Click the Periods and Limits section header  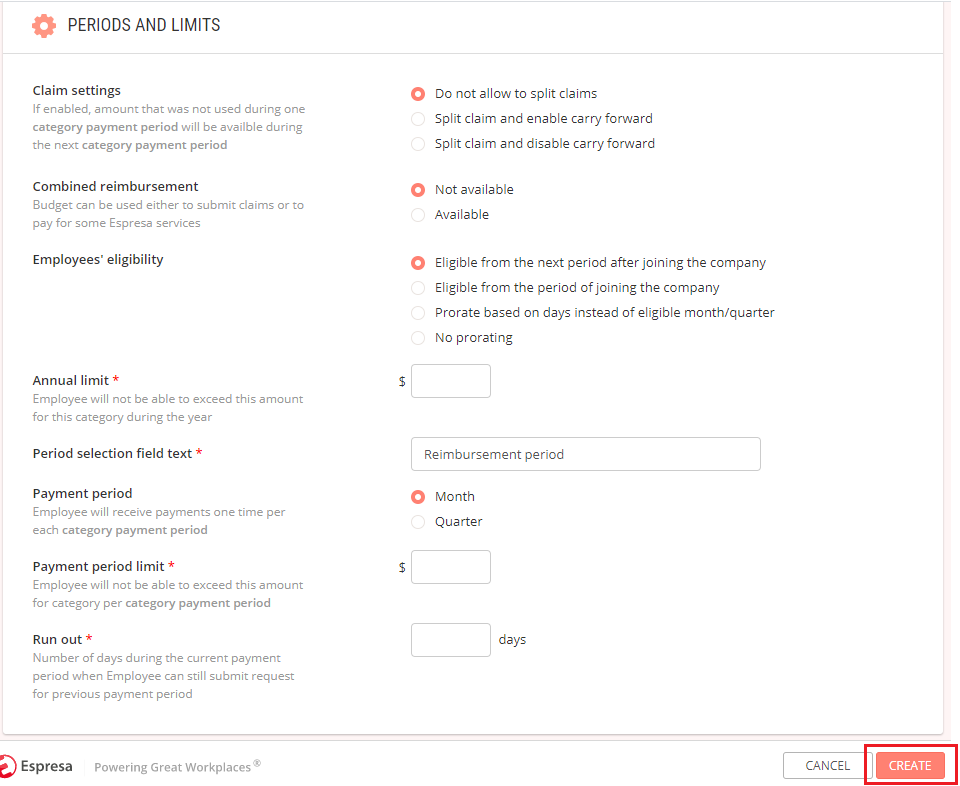pos(144,25)
